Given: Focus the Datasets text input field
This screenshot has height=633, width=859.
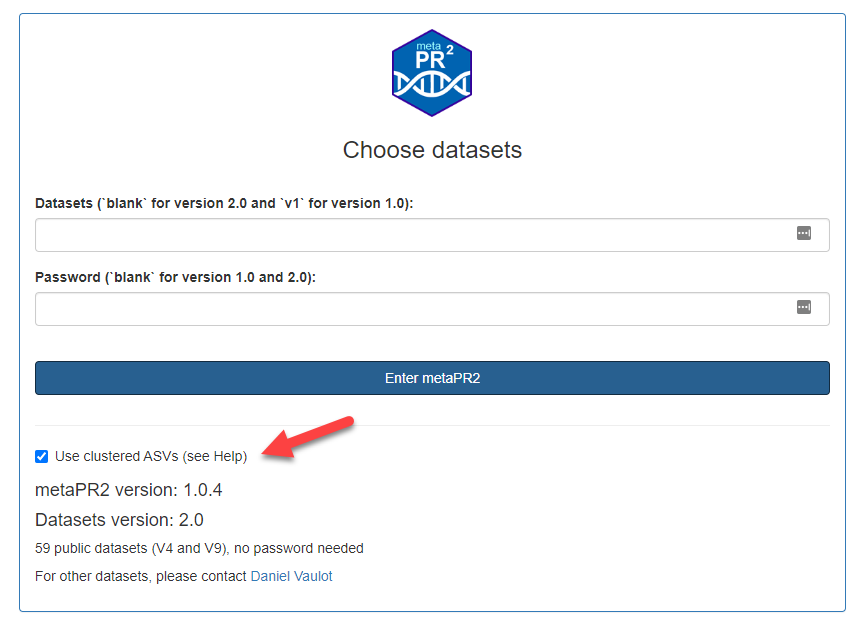Looking at the screenshot, I should (x=432, y=235).
